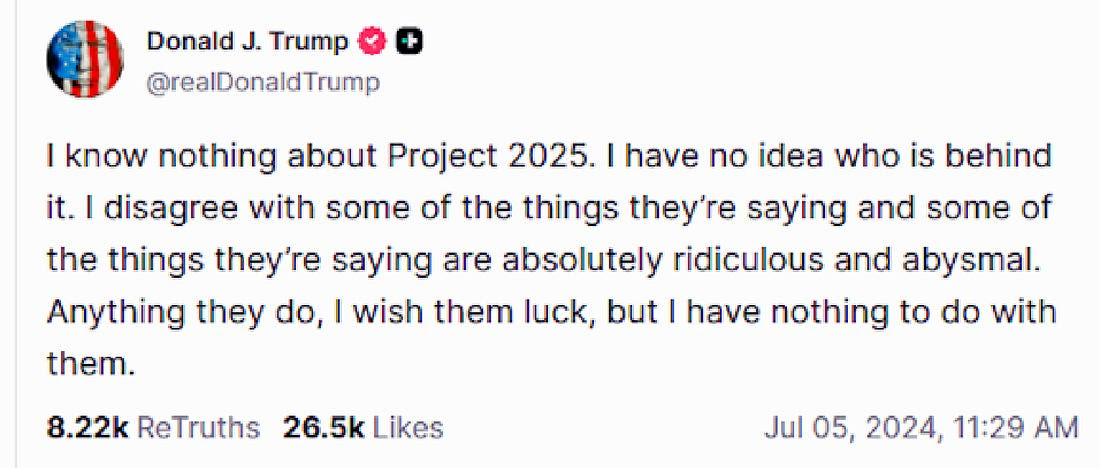Open the Donald J. Trump display name

(247, 42)
